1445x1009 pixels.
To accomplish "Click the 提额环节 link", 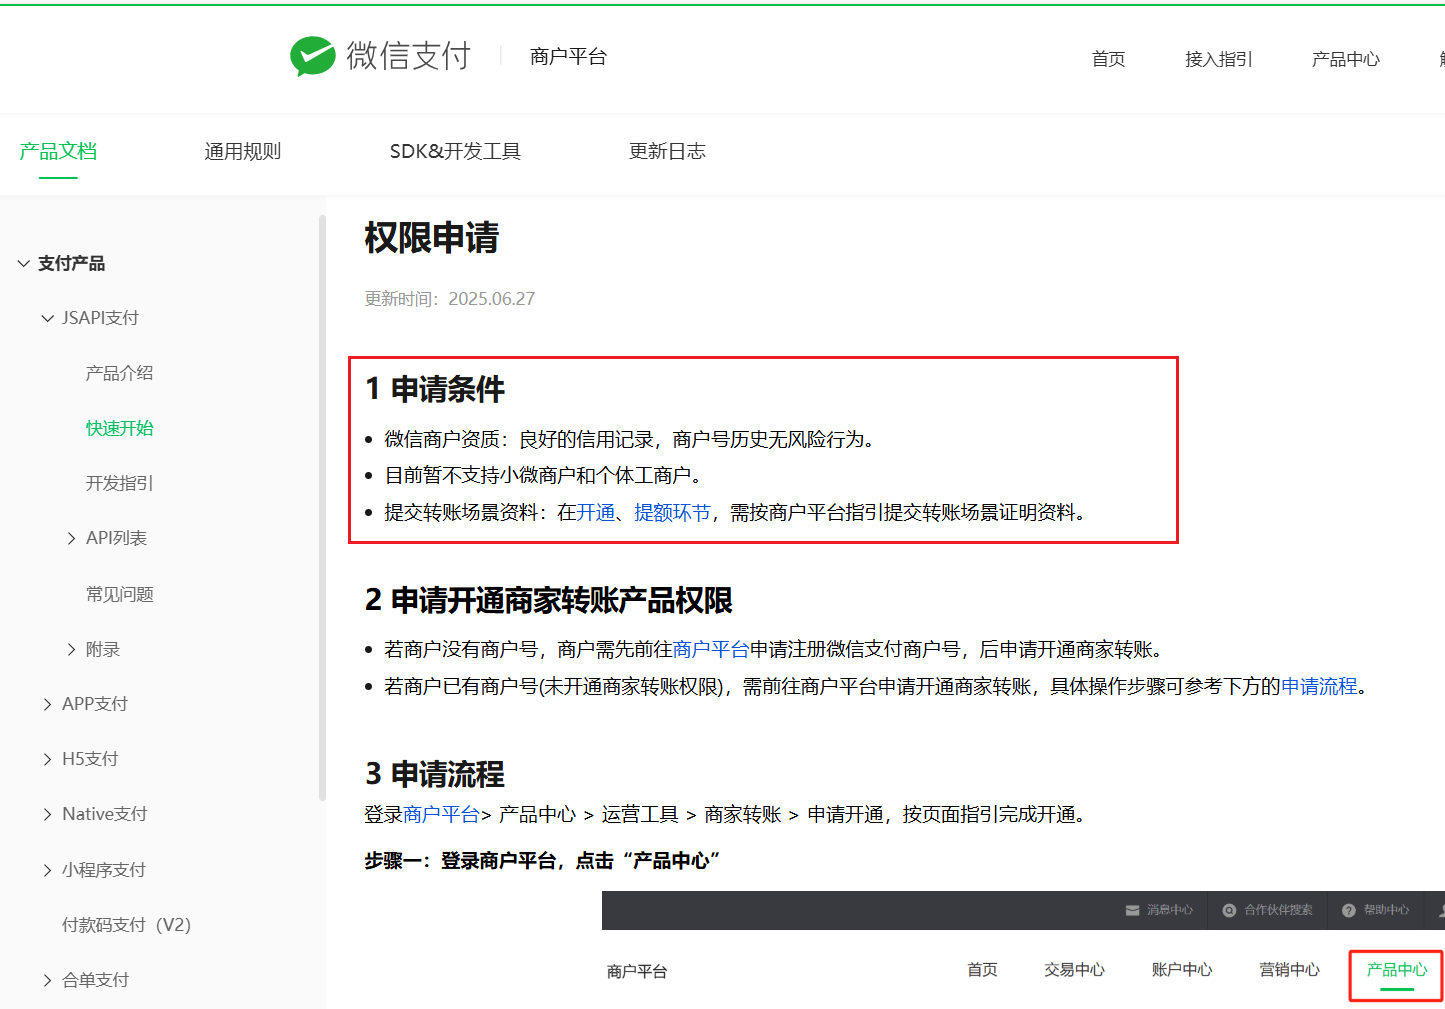I will [x=672, y=512].
